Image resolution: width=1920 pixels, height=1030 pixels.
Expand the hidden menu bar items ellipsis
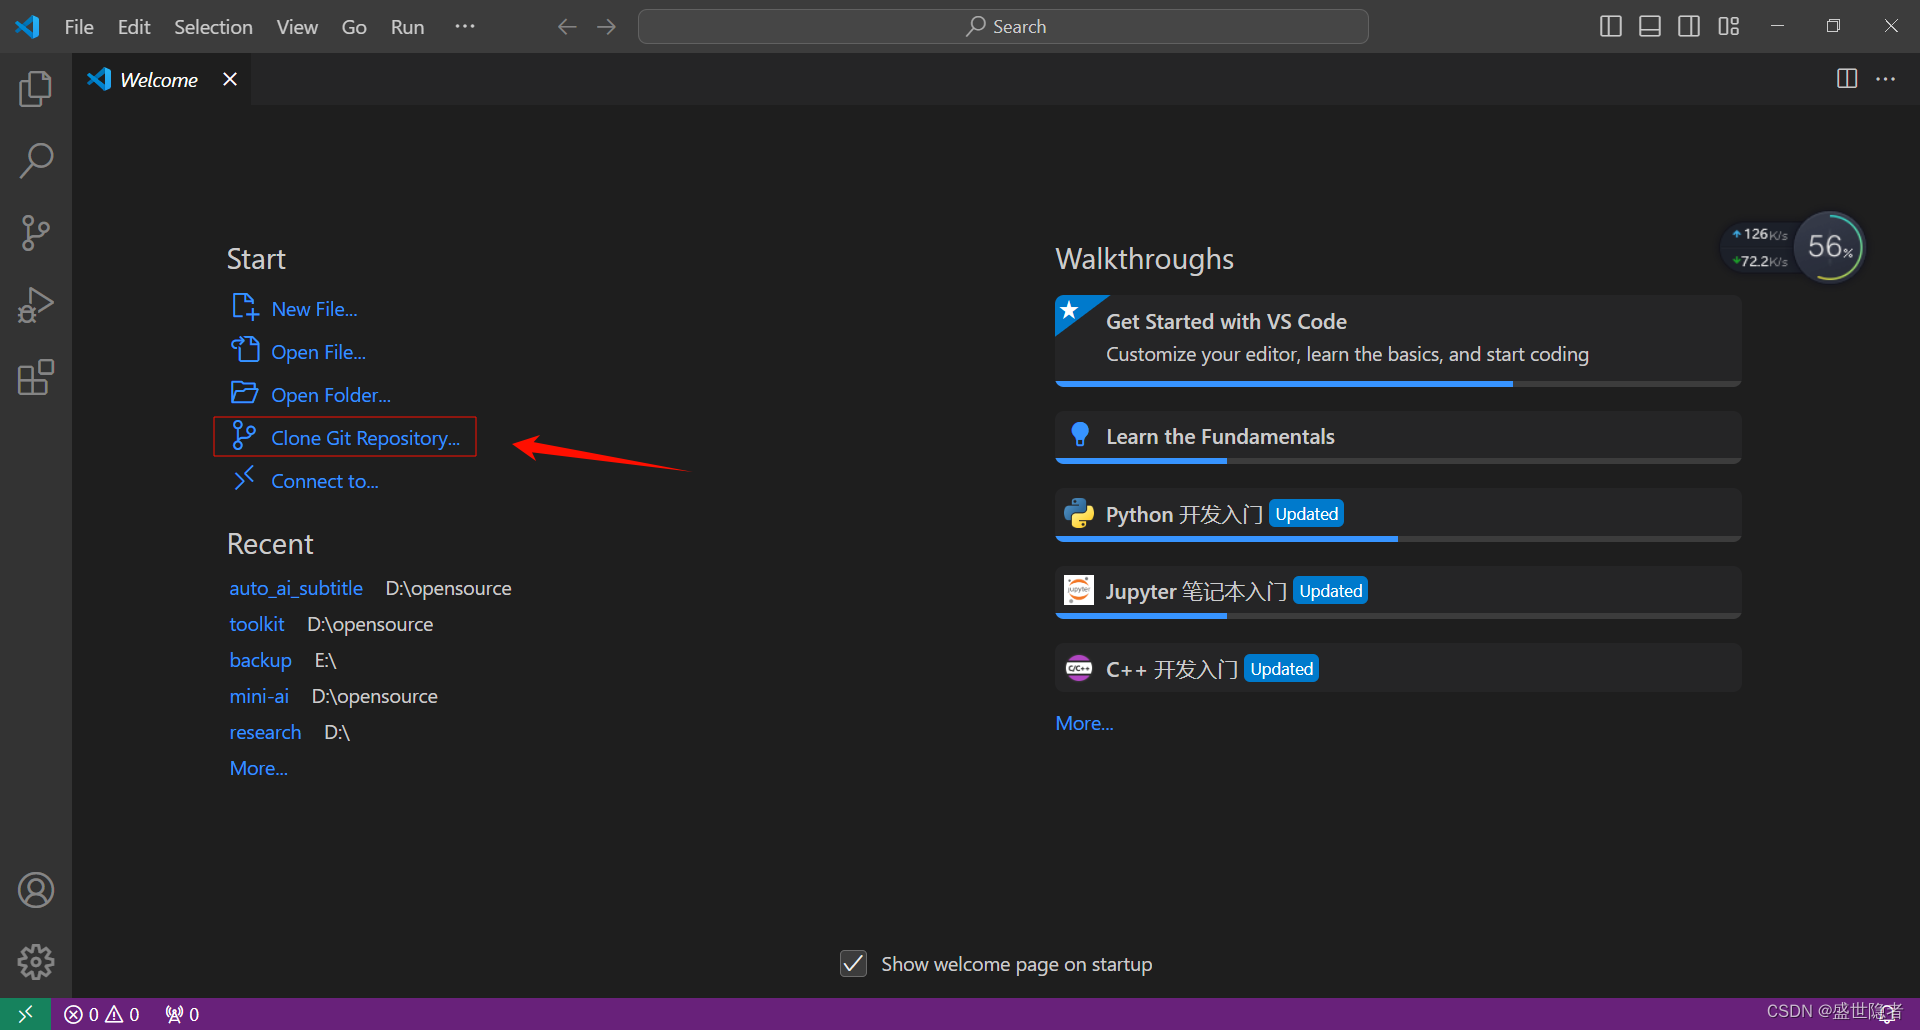click(465, 27)
